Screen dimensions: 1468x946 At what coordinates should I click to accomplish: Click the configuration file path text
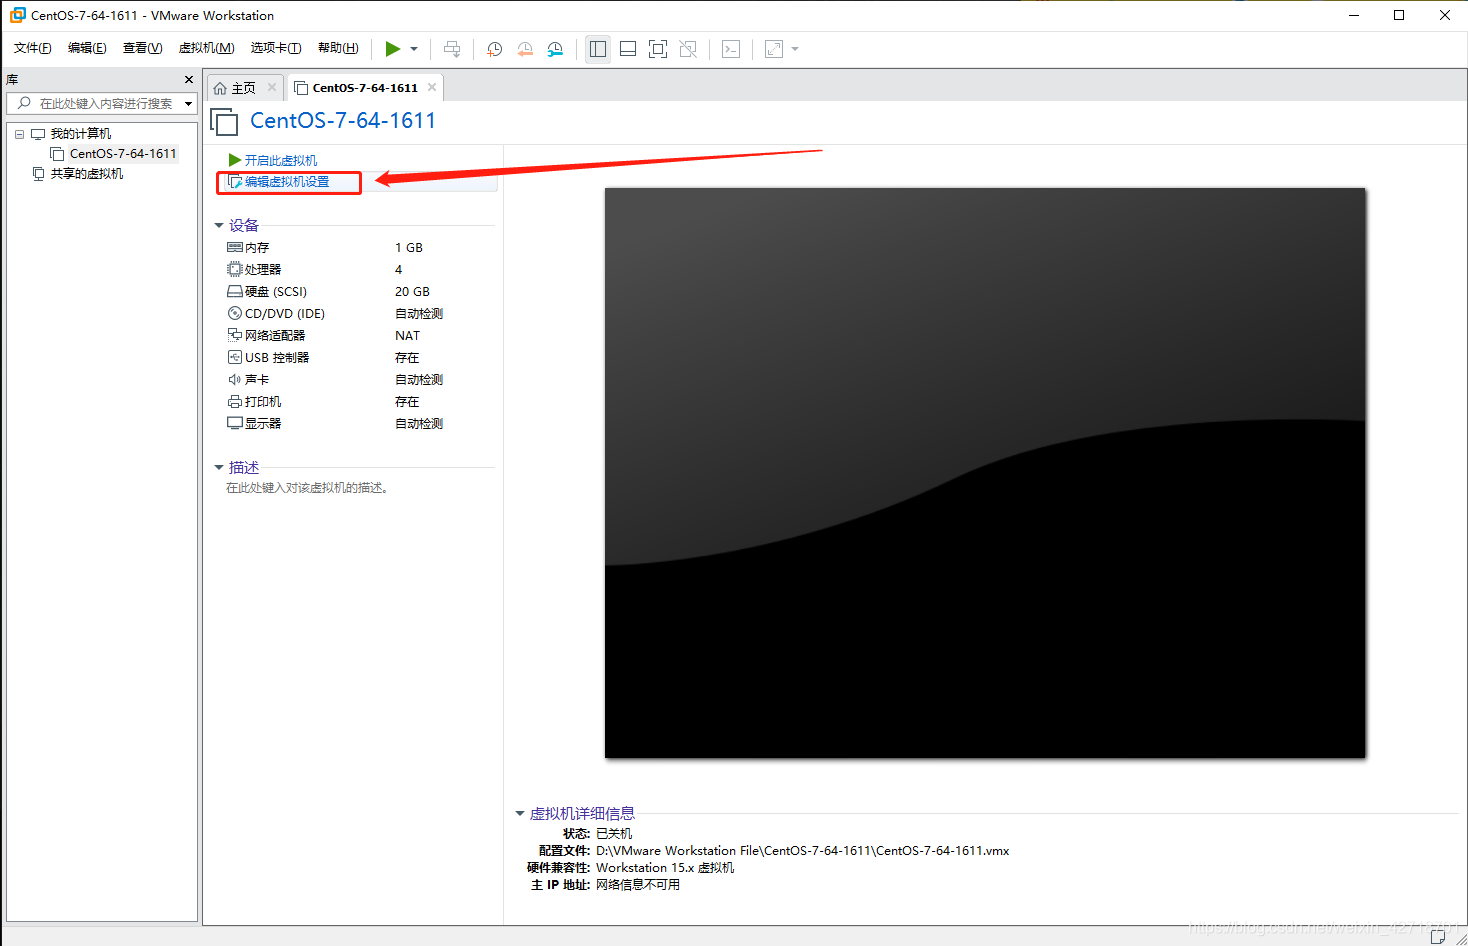[x=802, y=851]
